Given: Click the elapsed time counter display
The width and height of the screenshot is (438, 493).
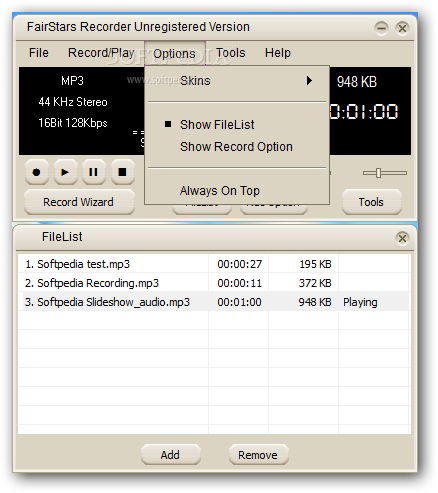Looking at the screenshot, I should 364,112.
